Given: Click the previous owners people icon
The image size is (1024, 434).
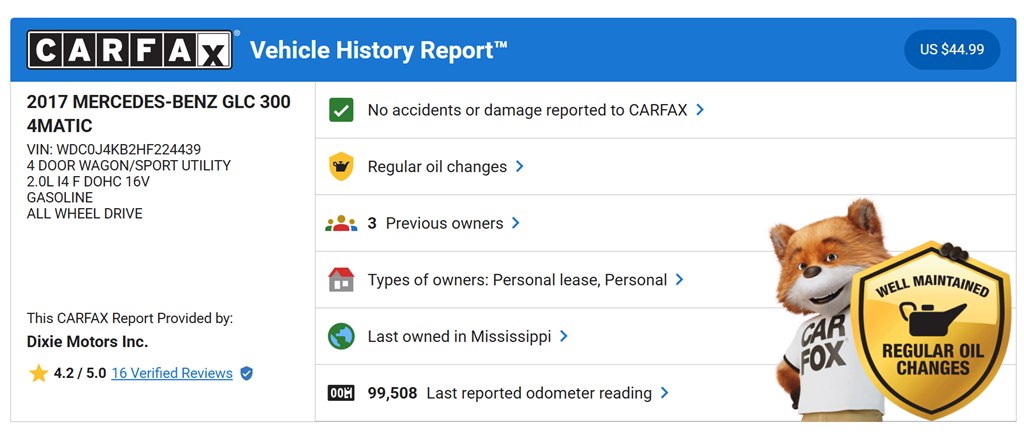Looking at the screenshot, I should 342,224.
